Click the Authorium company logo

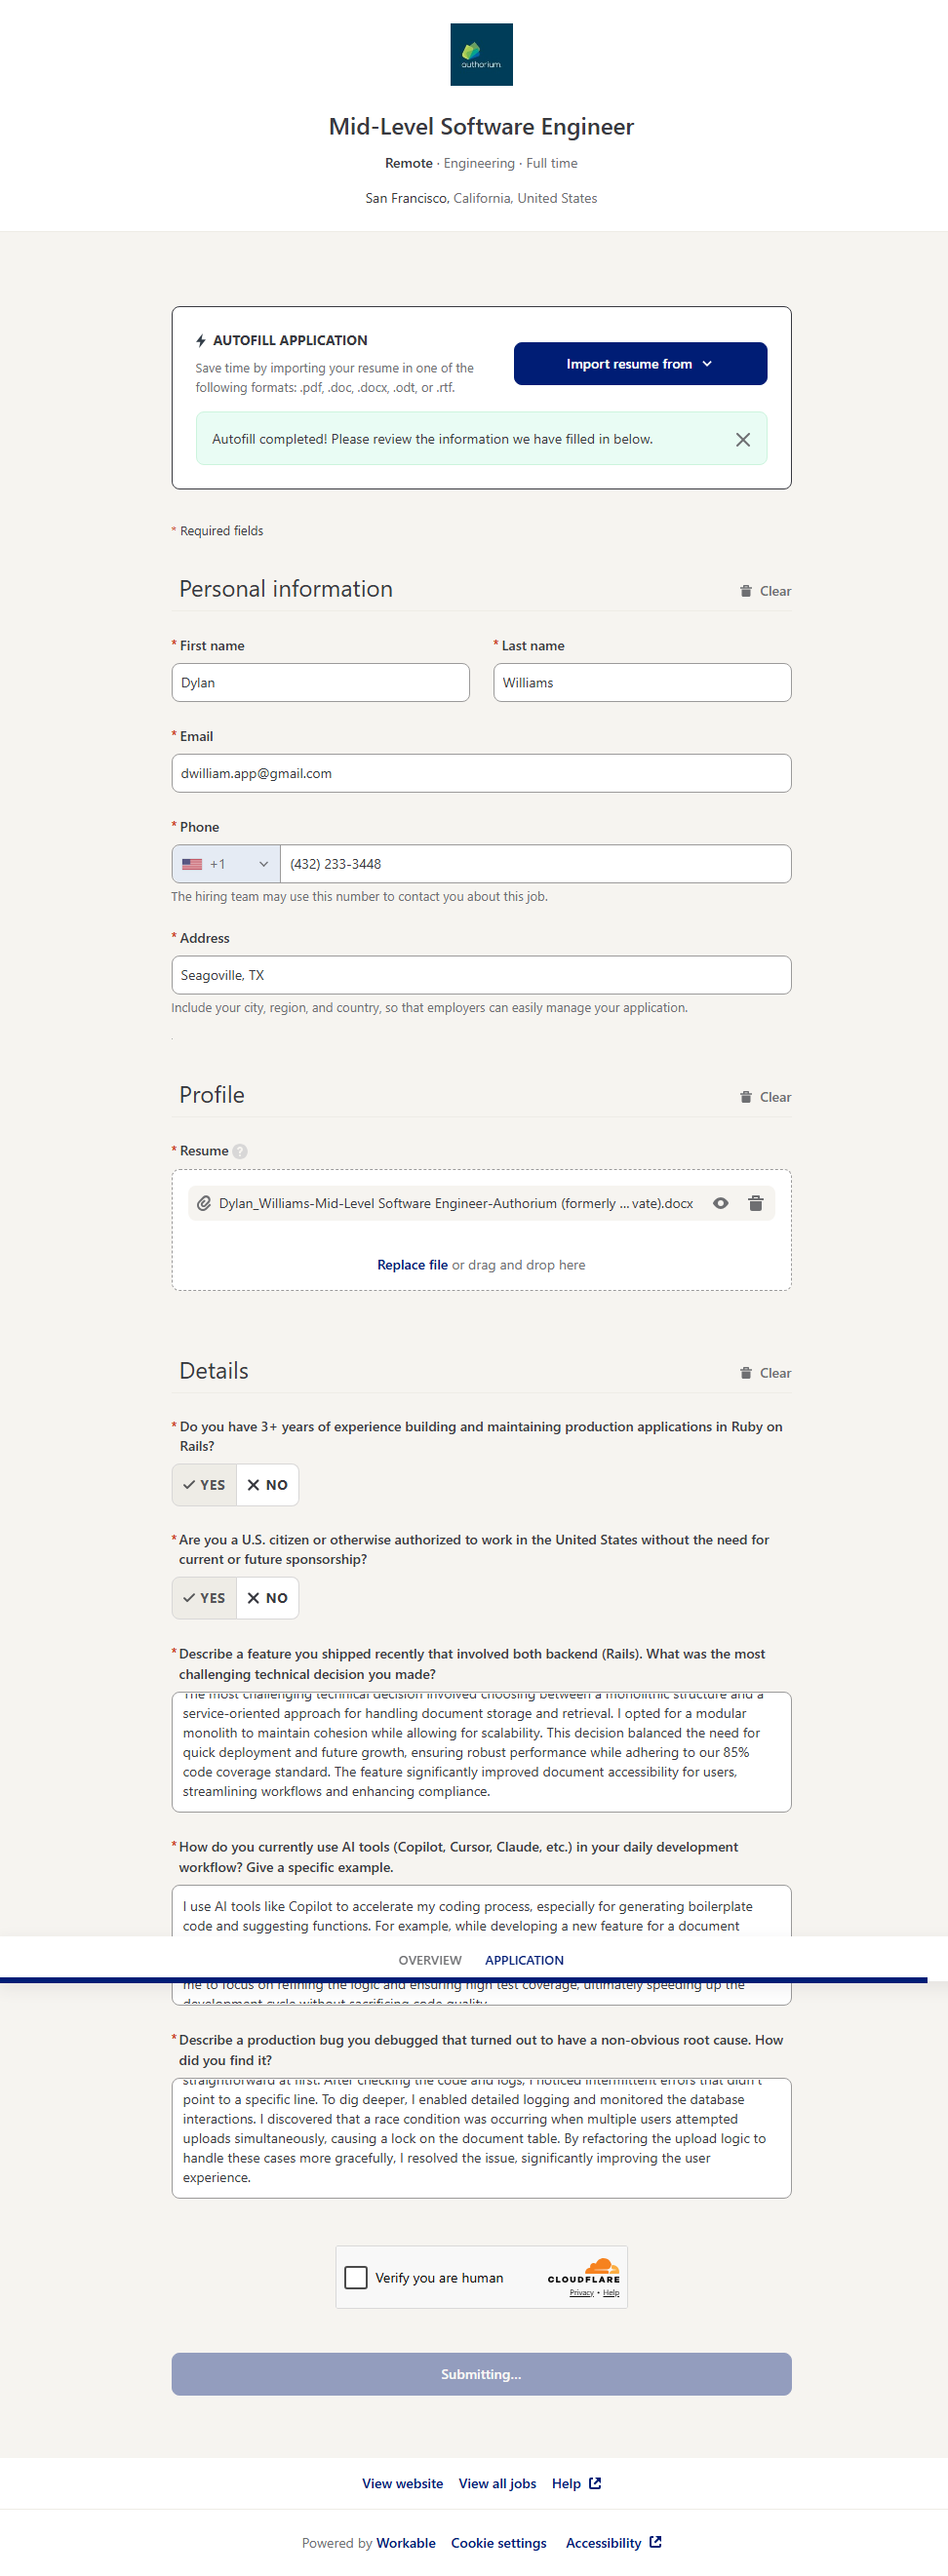481,55
